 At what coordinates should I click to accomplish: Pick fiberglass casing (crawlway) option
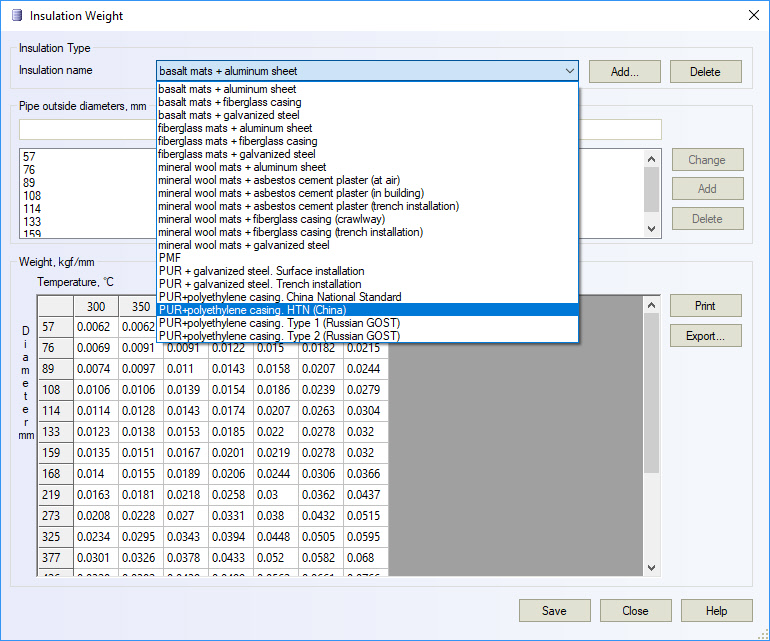coord(367,219)
